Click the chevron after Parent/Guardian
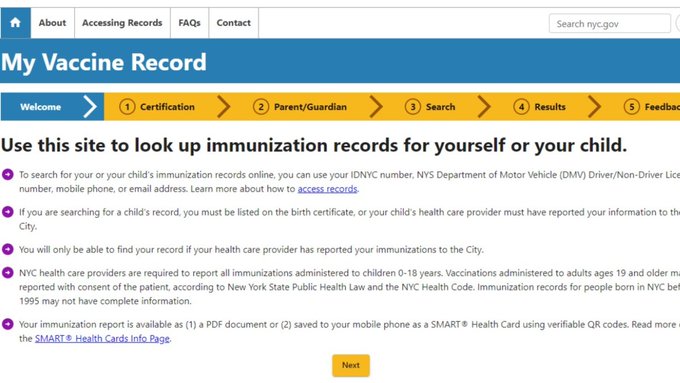680x383 pixels. click(376, 107)
